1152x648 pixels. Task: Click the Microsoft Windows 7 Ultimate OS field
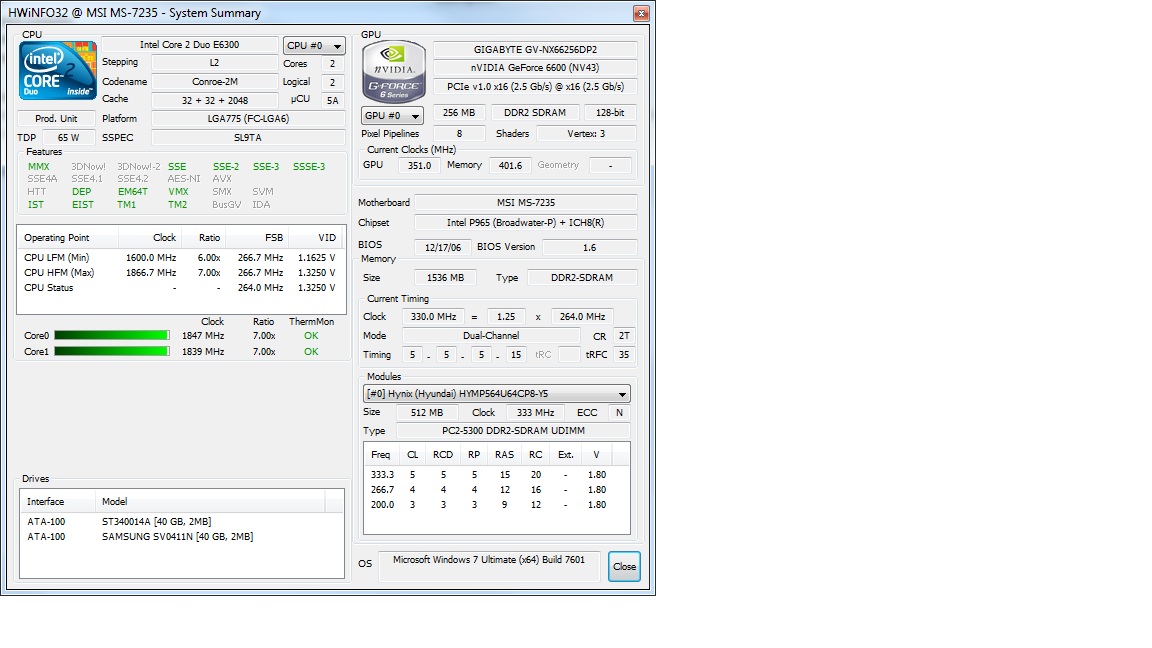pos(489,566)
